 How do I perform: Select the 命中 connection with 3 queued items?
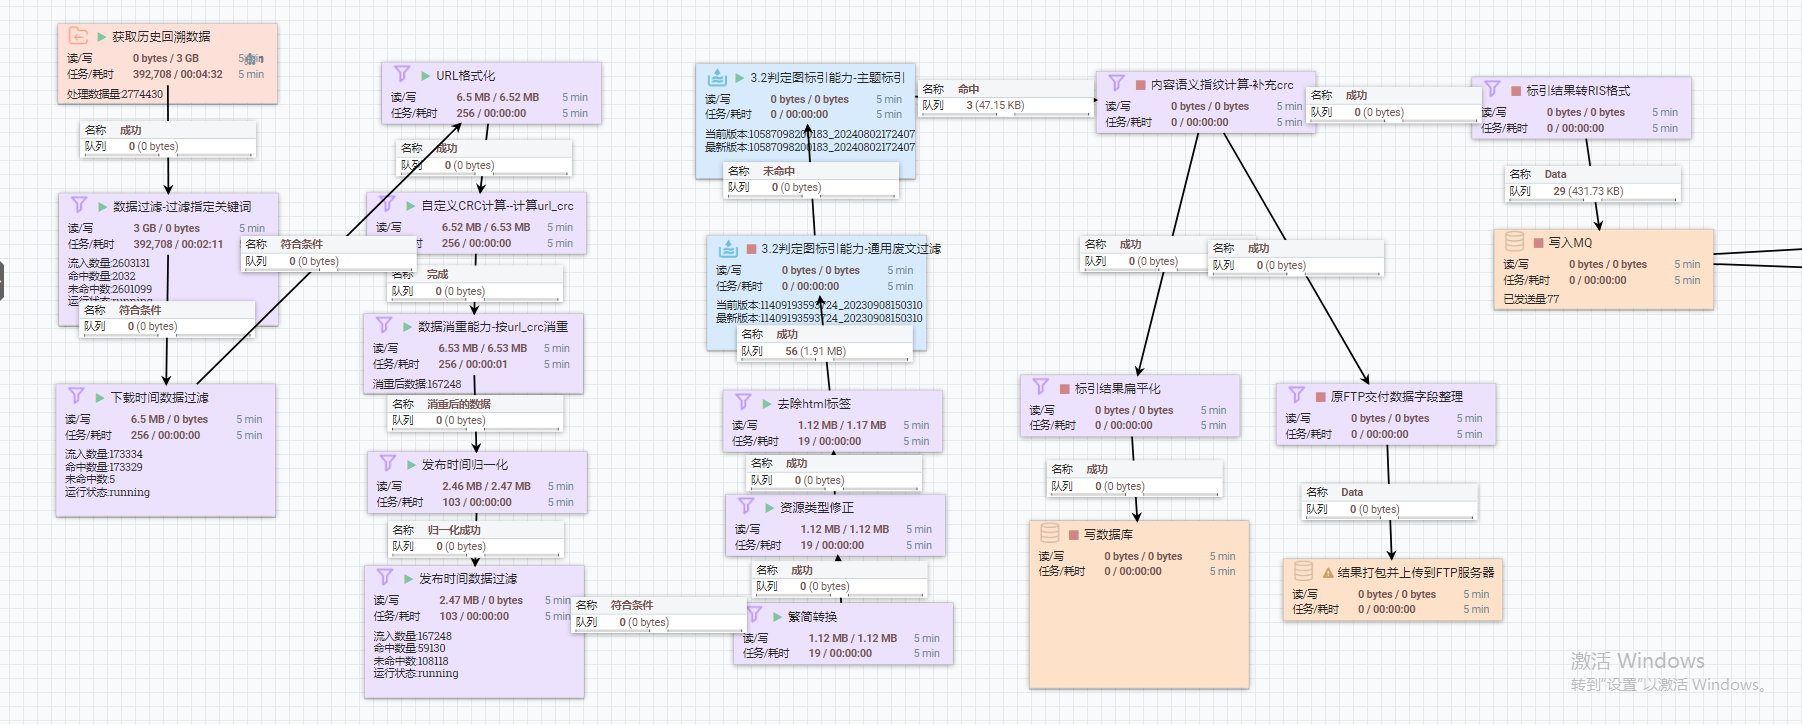[x=1007, y=97]
